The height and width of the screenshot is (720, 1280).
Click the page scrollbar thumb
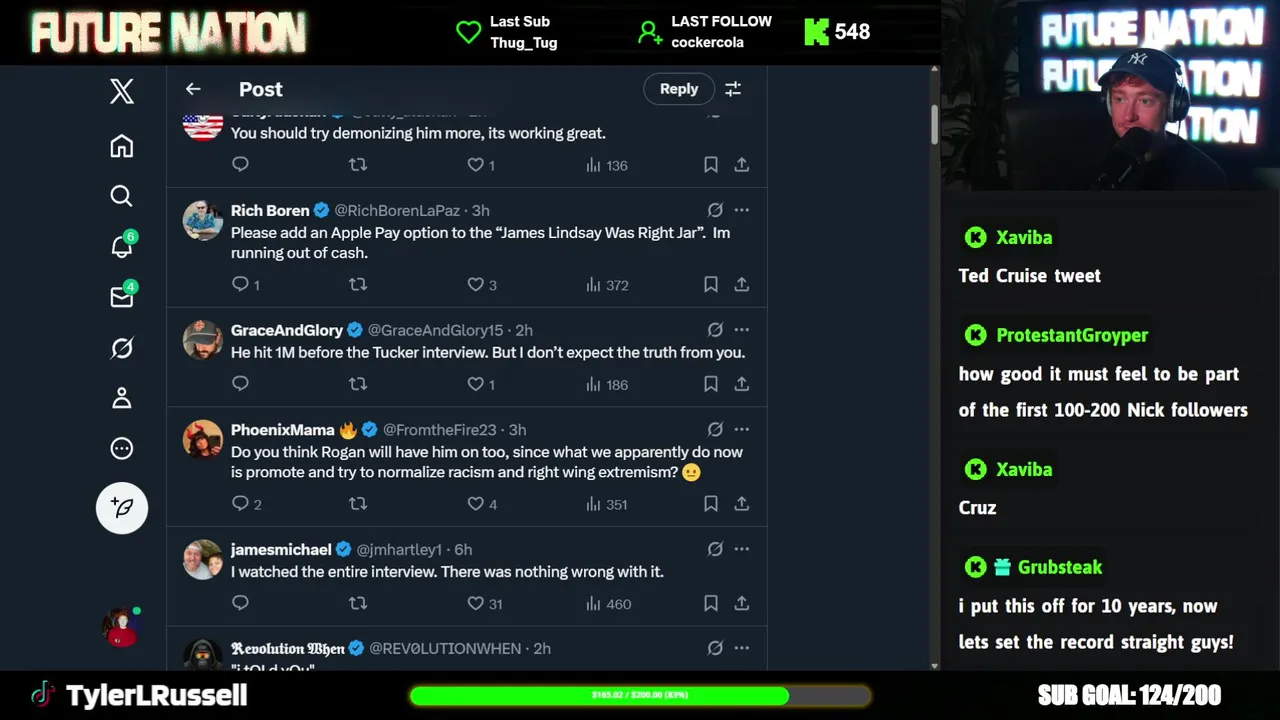935,124
